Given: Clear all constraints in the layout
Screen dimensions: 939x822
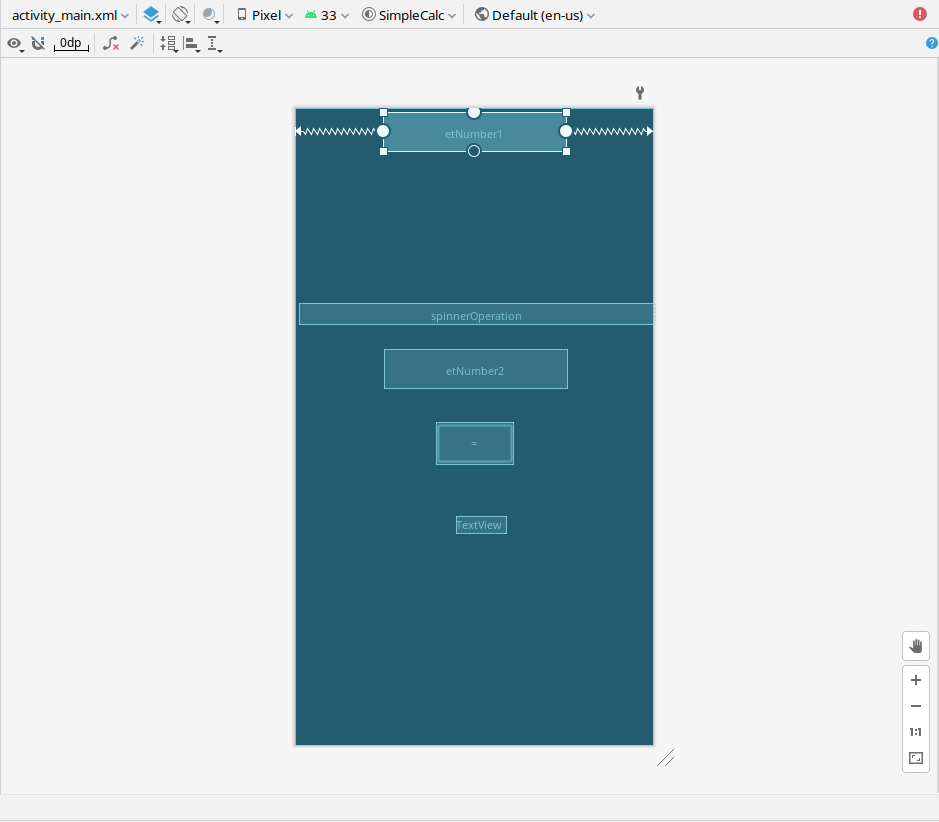Looking at the screenshot, I should click(110, 43).
